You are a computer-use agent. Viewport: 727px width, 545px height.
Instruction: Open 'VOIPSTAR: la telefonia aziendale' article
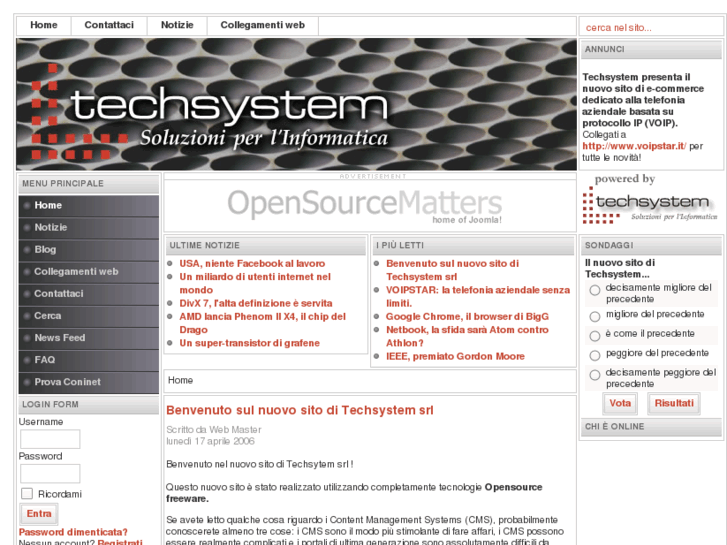(478, 296)
